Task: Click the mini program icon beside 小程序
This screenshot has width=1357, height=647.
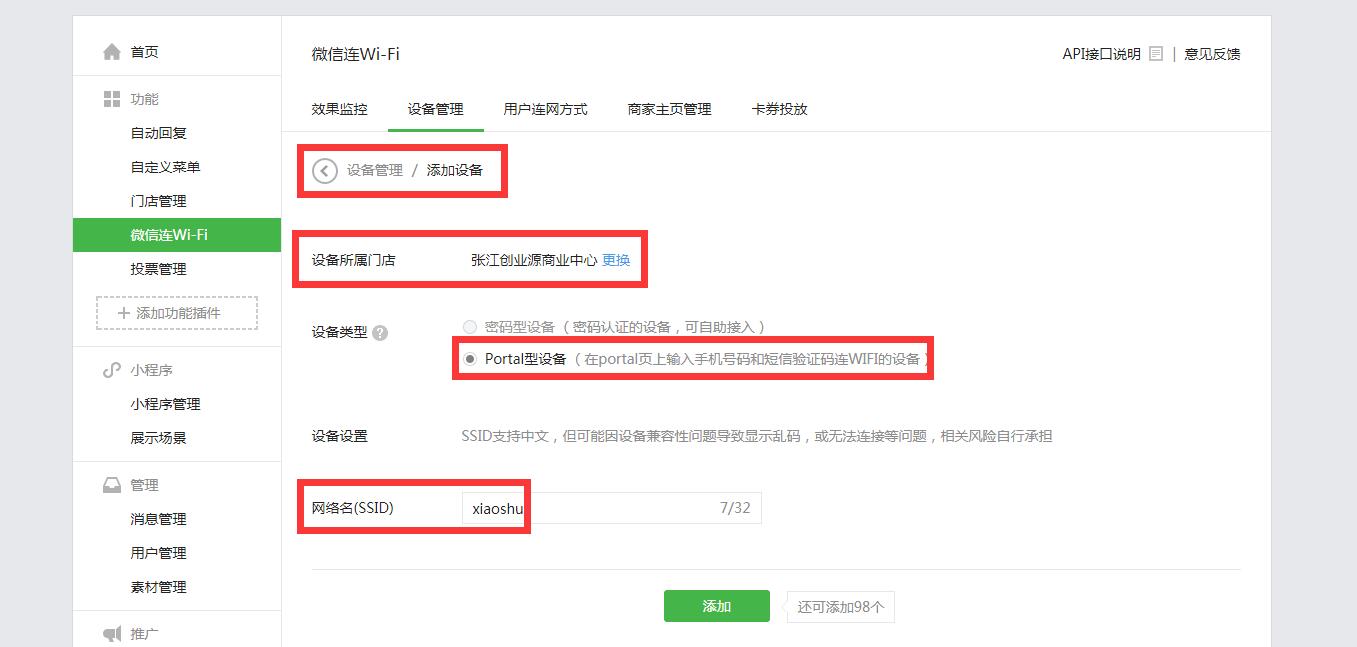Action: click(x=112, y=370)
